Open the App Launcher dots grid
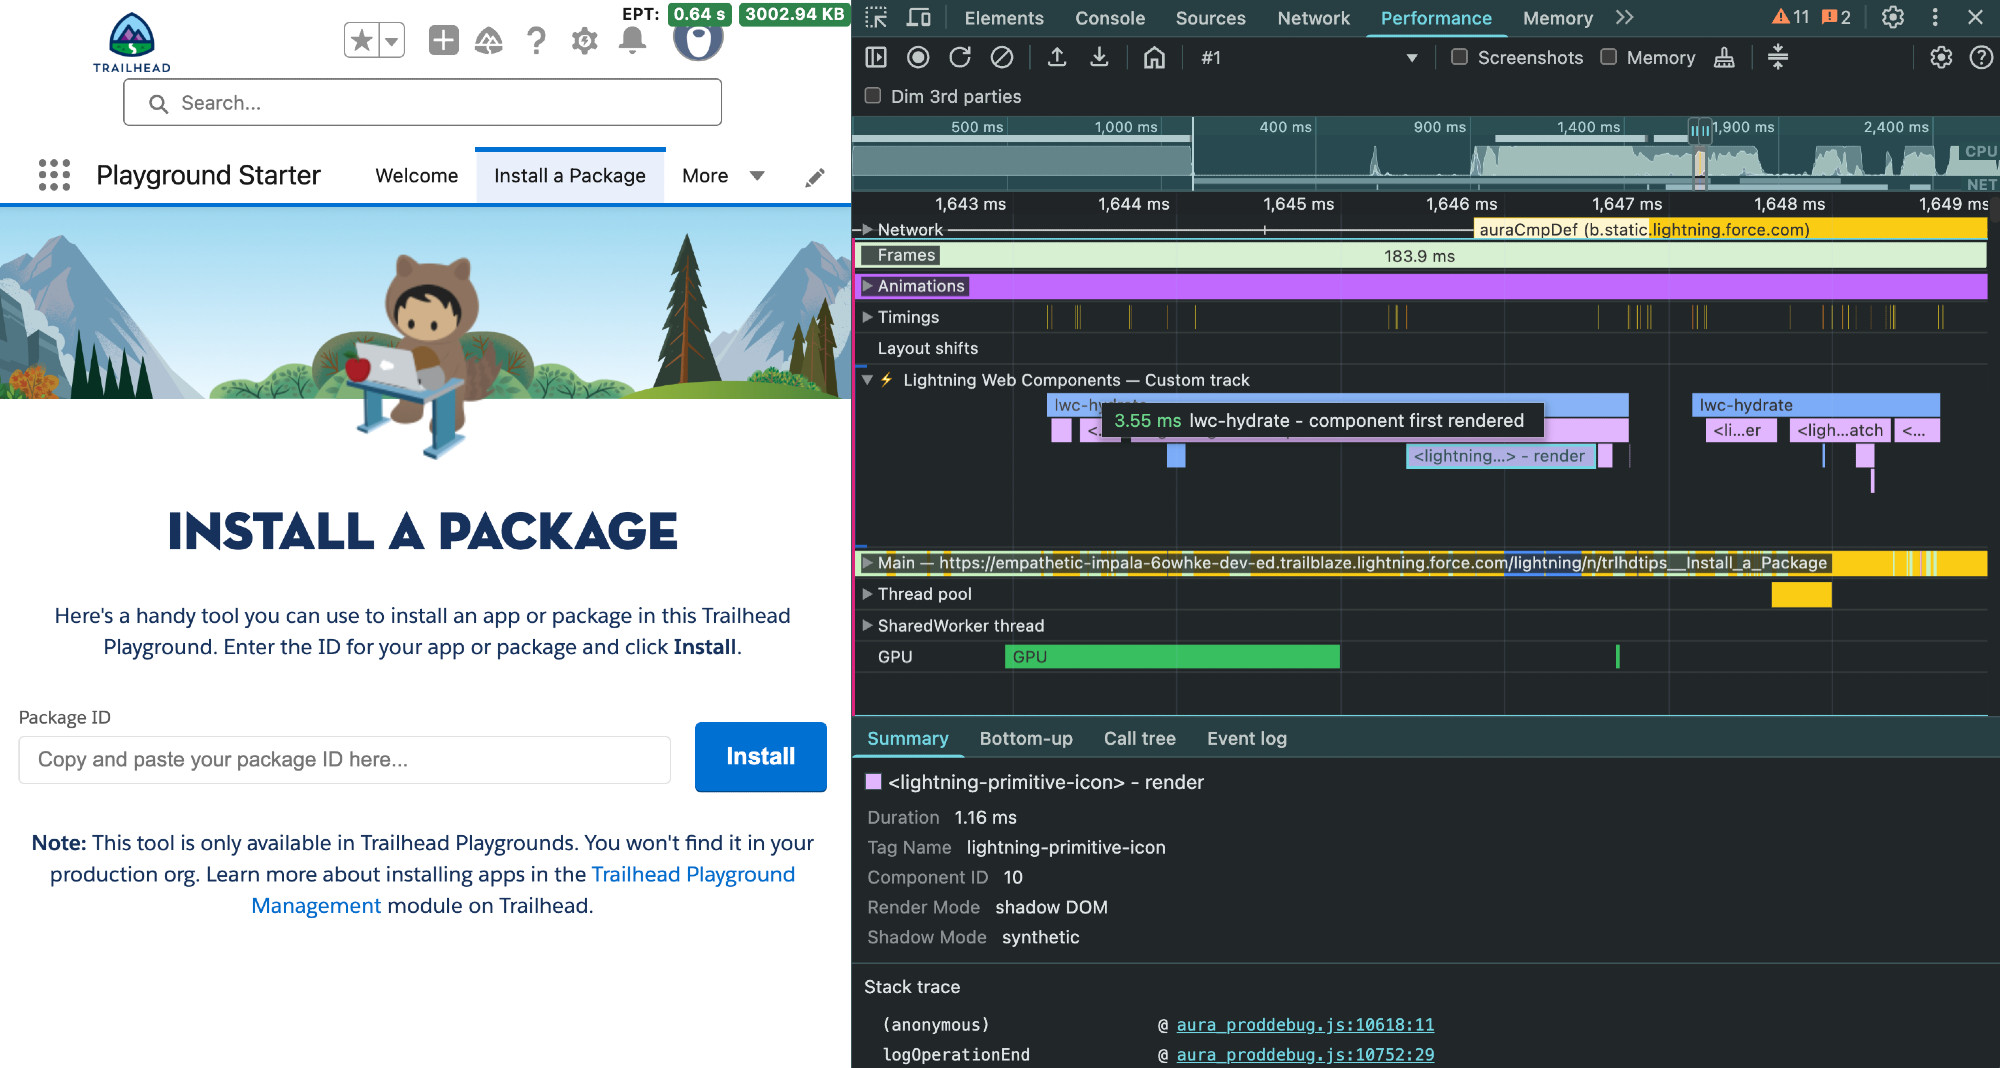Screen dimensions: 2000x1068 54,175
